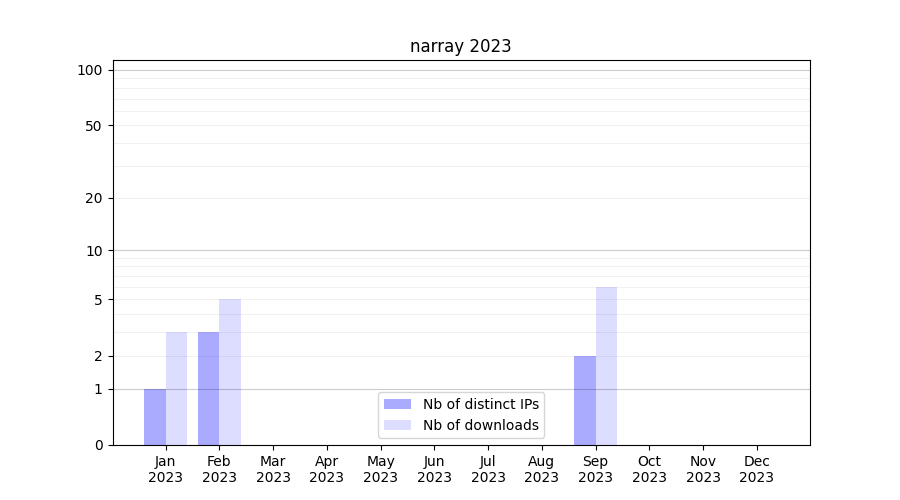This screenshot has height=500, width=900.
Task: Click the 'Nb of downloads' legend swatch
Action: pos(397,425)
